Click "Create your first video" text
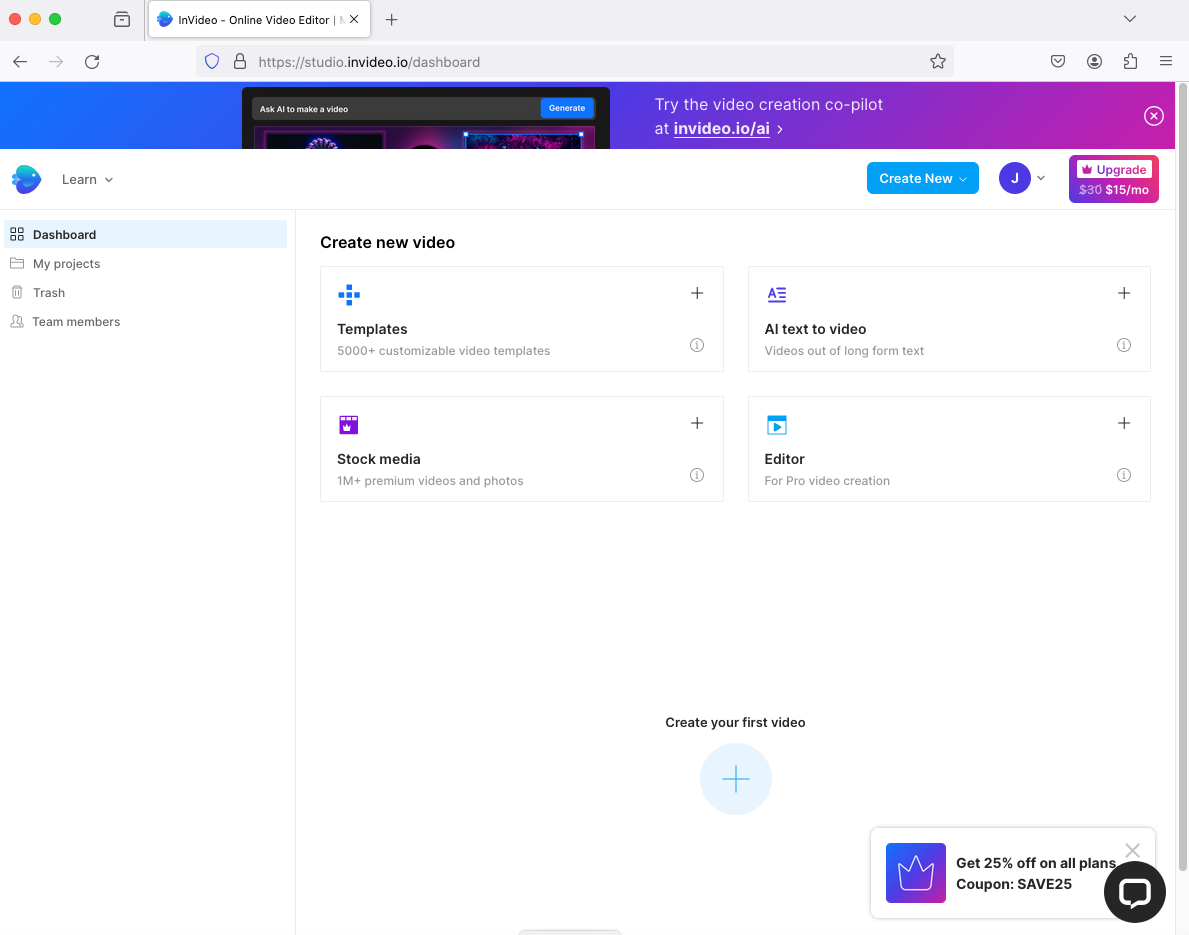This screenshot has height=935, width=1189. (735, 723)
